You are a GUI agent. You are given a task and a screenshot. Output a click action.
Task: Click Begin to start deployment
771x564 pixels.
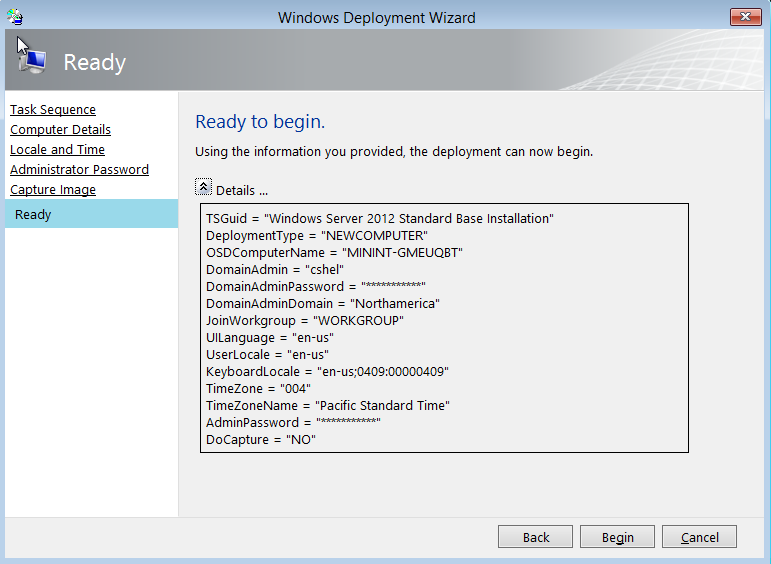click(618, 537)
